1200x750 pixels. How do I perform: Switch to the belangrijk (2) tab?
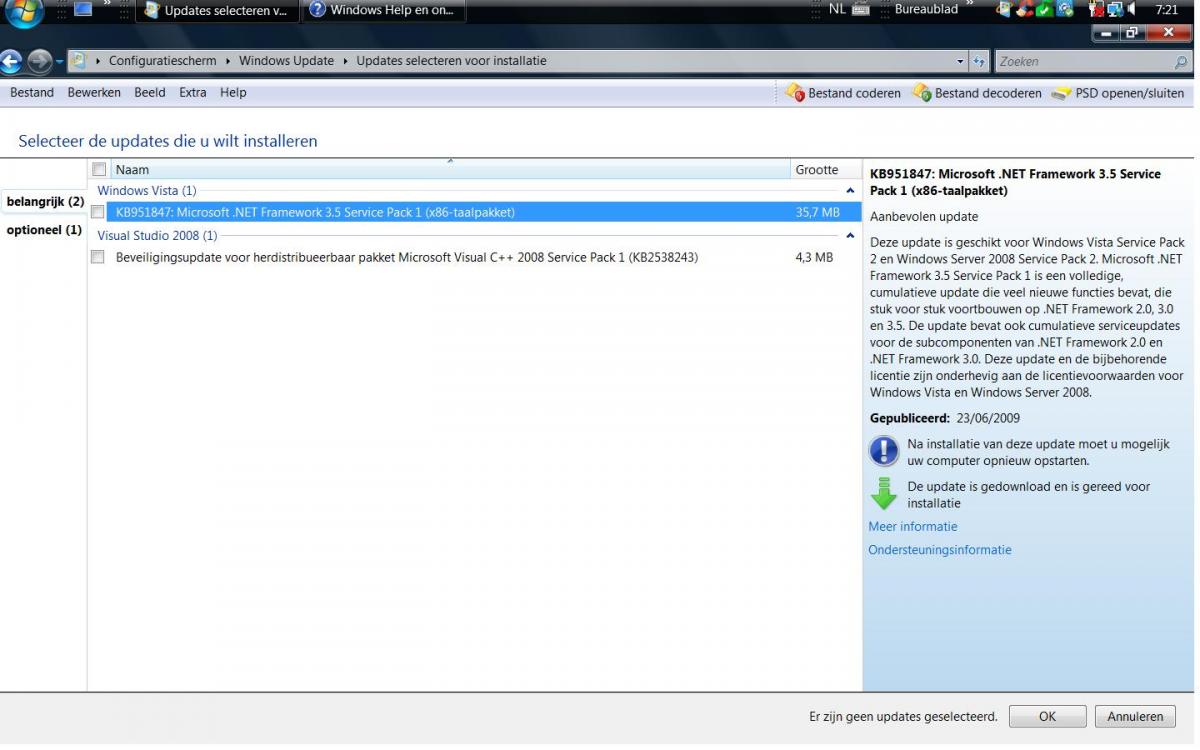(x=45, y=202)
